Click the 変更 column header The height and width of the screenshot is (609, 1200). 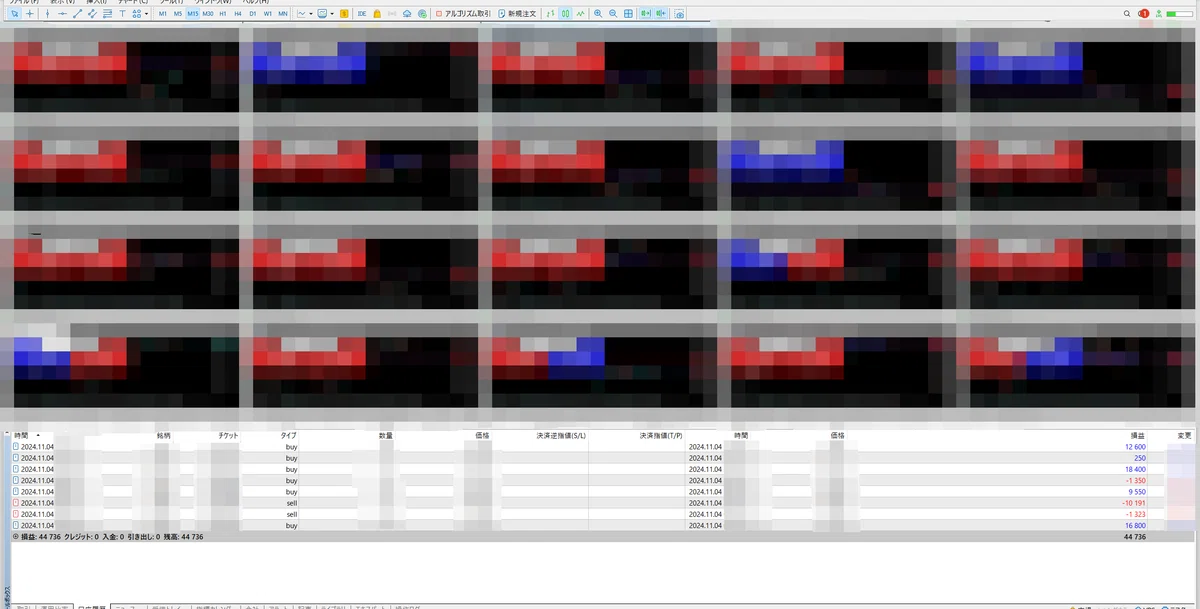coord(1184,436)
